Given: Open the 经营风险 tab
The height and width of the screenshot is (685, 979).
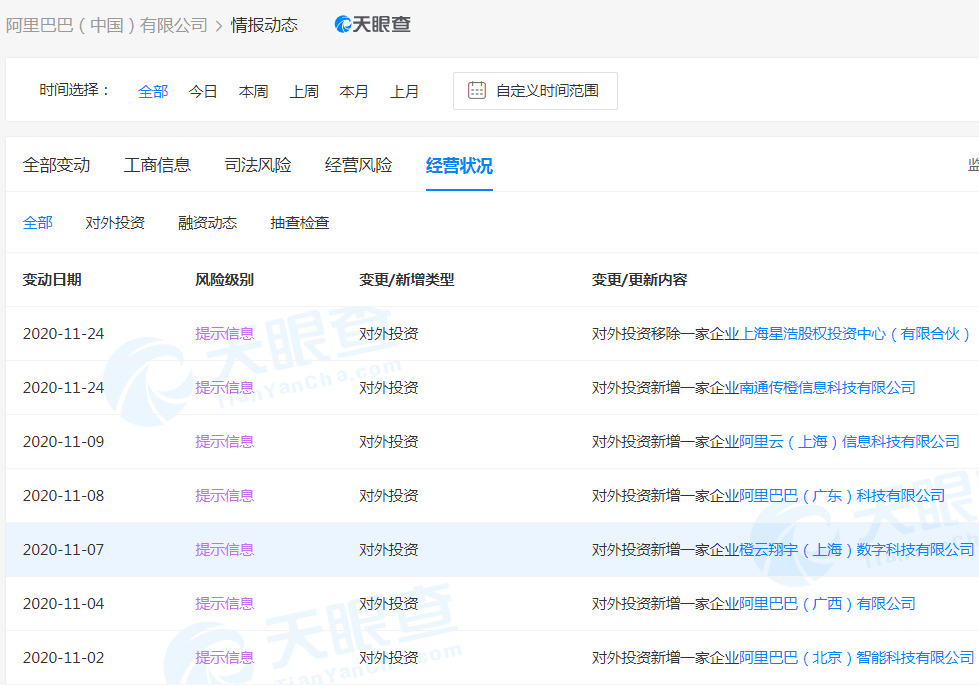Looking at the screenshot, I should [358, 165].
